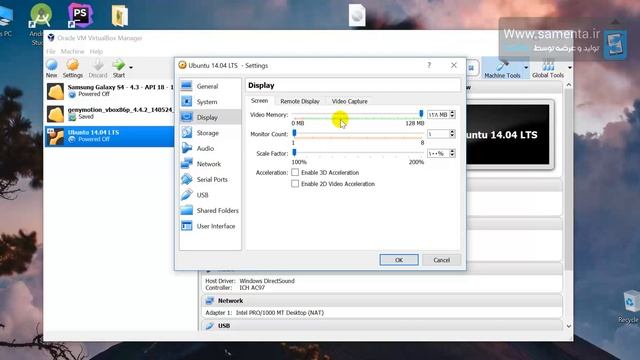Select Ubuntu 14.04 LTS virtual machine
Screen dimensions: 640x360
[109, 136]
